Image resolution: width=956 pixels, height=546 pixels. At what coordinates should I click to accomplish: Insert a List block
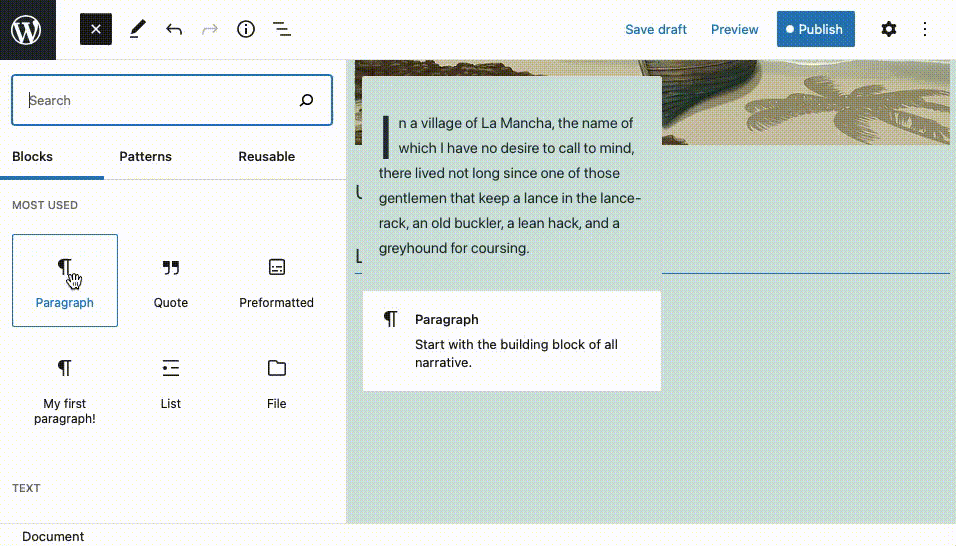171,384
